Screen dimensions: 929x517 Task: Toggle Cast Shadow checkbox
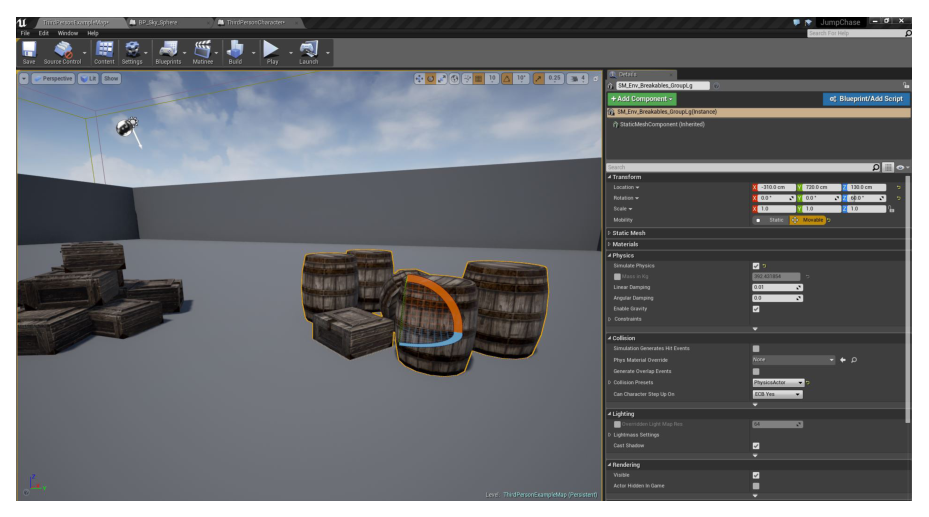756,445
